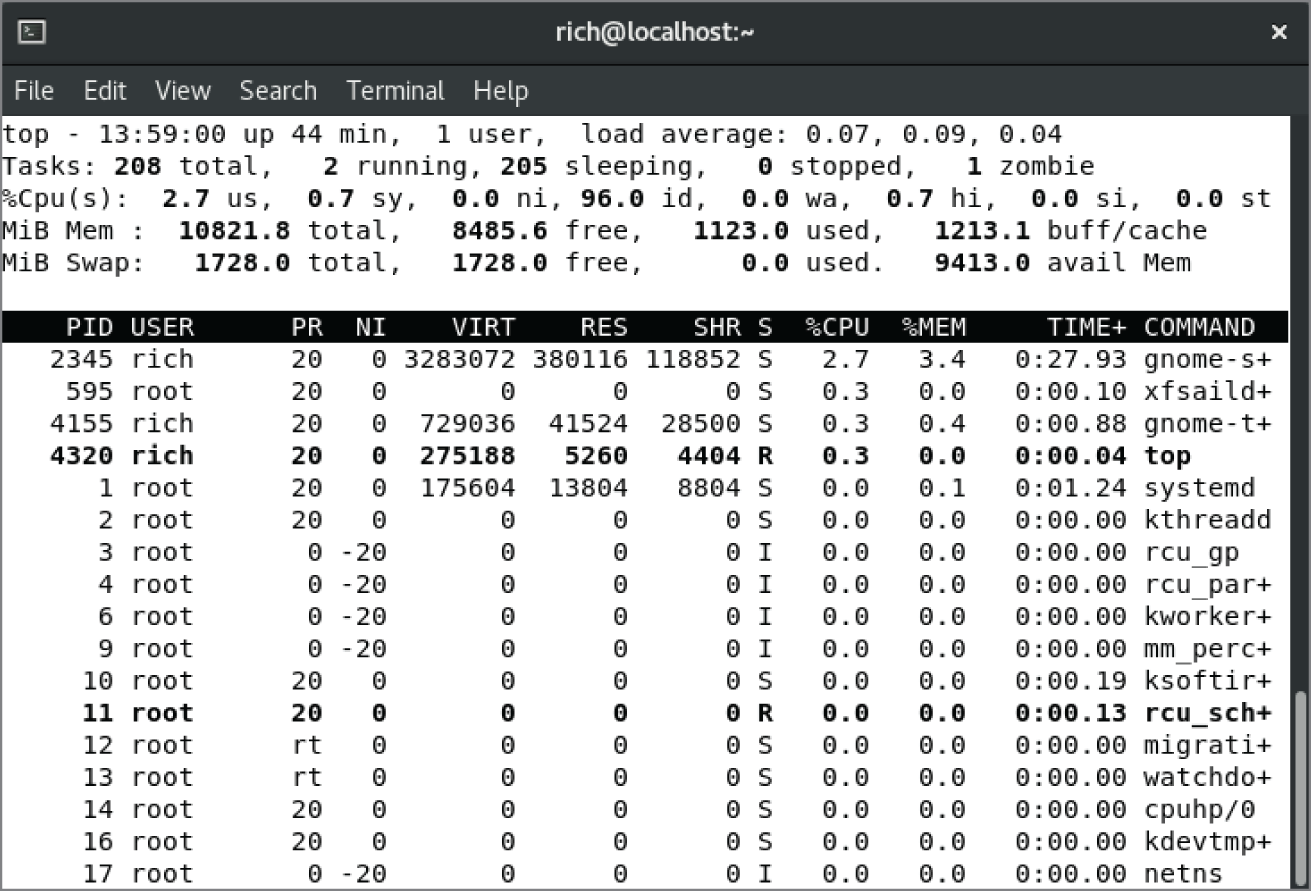
Task: Click the gnome-t+ command in row 4155
Action: [x=1208, y=424]
